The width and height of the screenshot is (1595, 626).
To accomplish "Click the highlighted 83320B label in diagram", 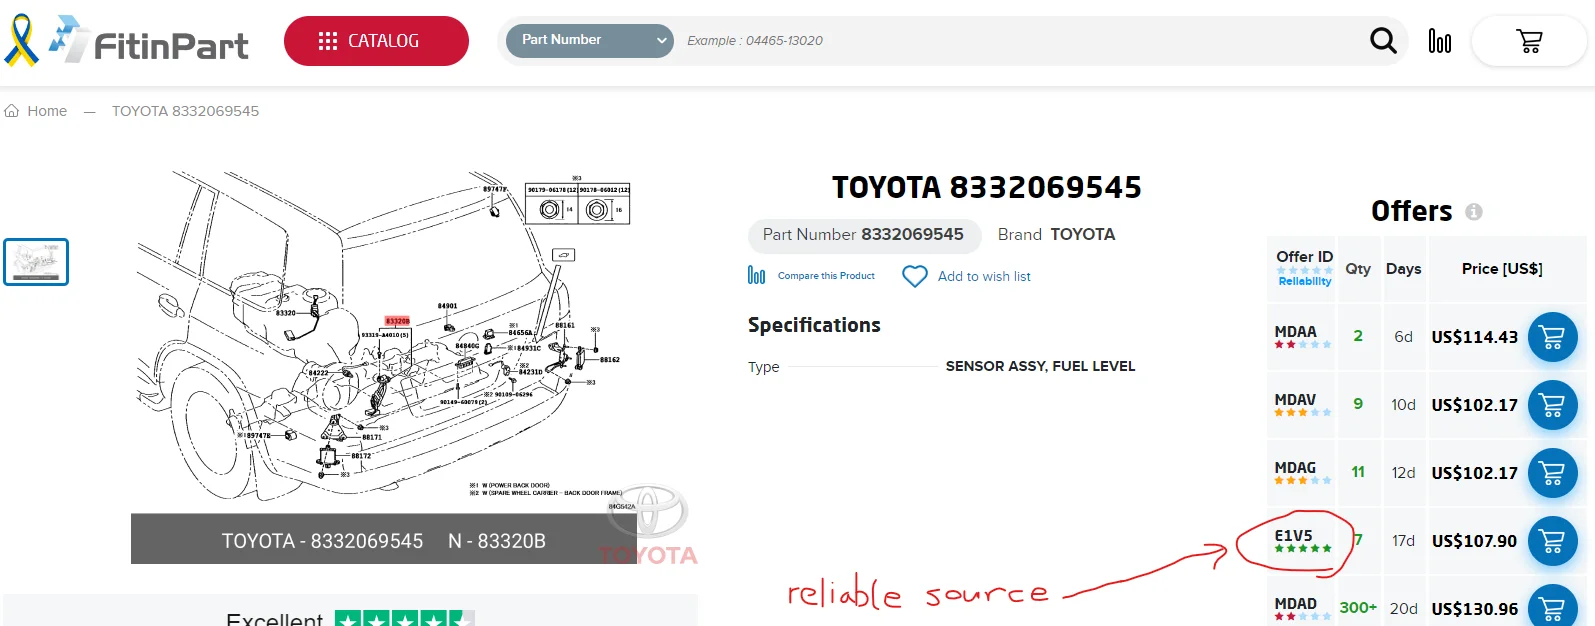I will tap(397, 321).
